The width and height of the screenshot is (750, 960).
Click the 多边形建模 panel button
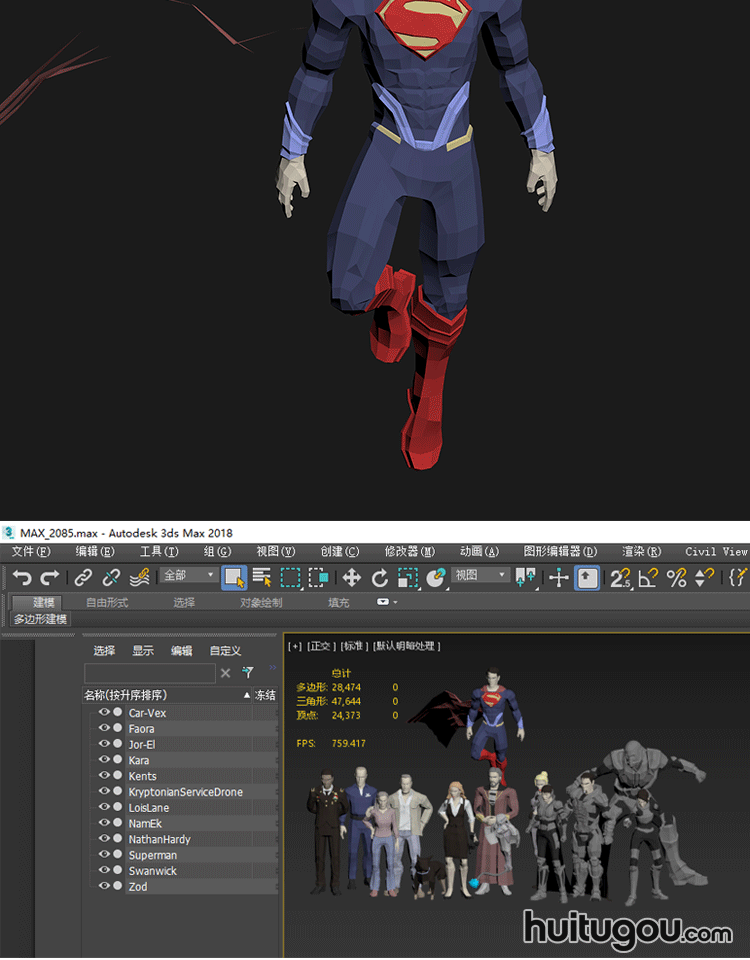point(40,620)
